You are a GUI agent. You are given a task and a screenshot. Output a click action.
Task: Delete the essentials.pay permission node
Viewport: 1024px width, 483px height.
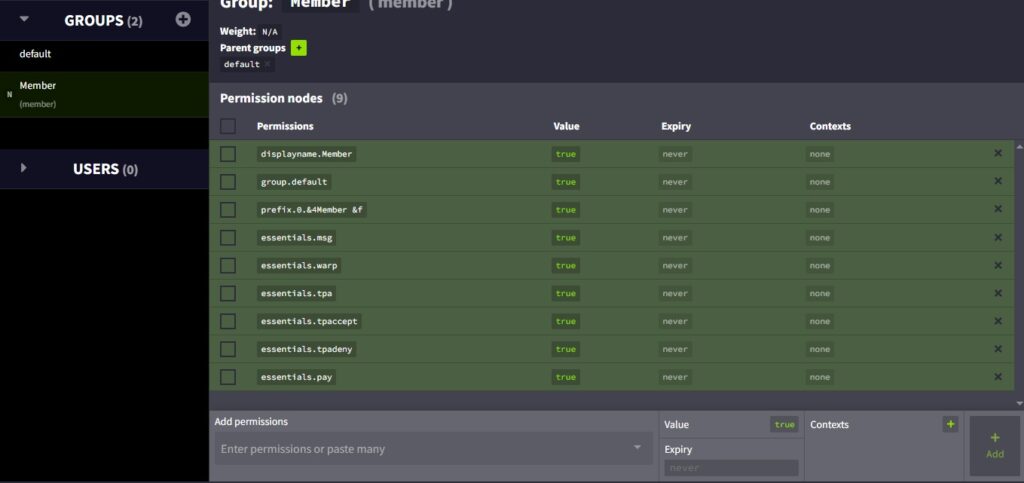coord(997,377)
